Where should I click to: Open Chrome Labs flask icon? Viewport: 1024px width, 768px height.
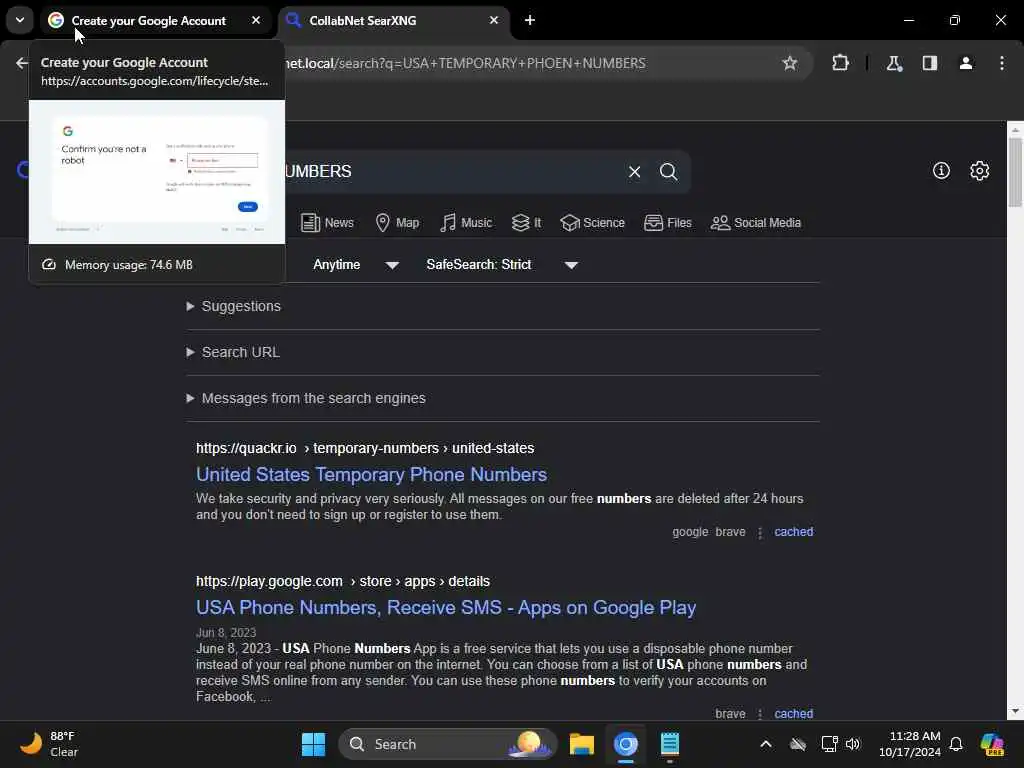(894, 63)
